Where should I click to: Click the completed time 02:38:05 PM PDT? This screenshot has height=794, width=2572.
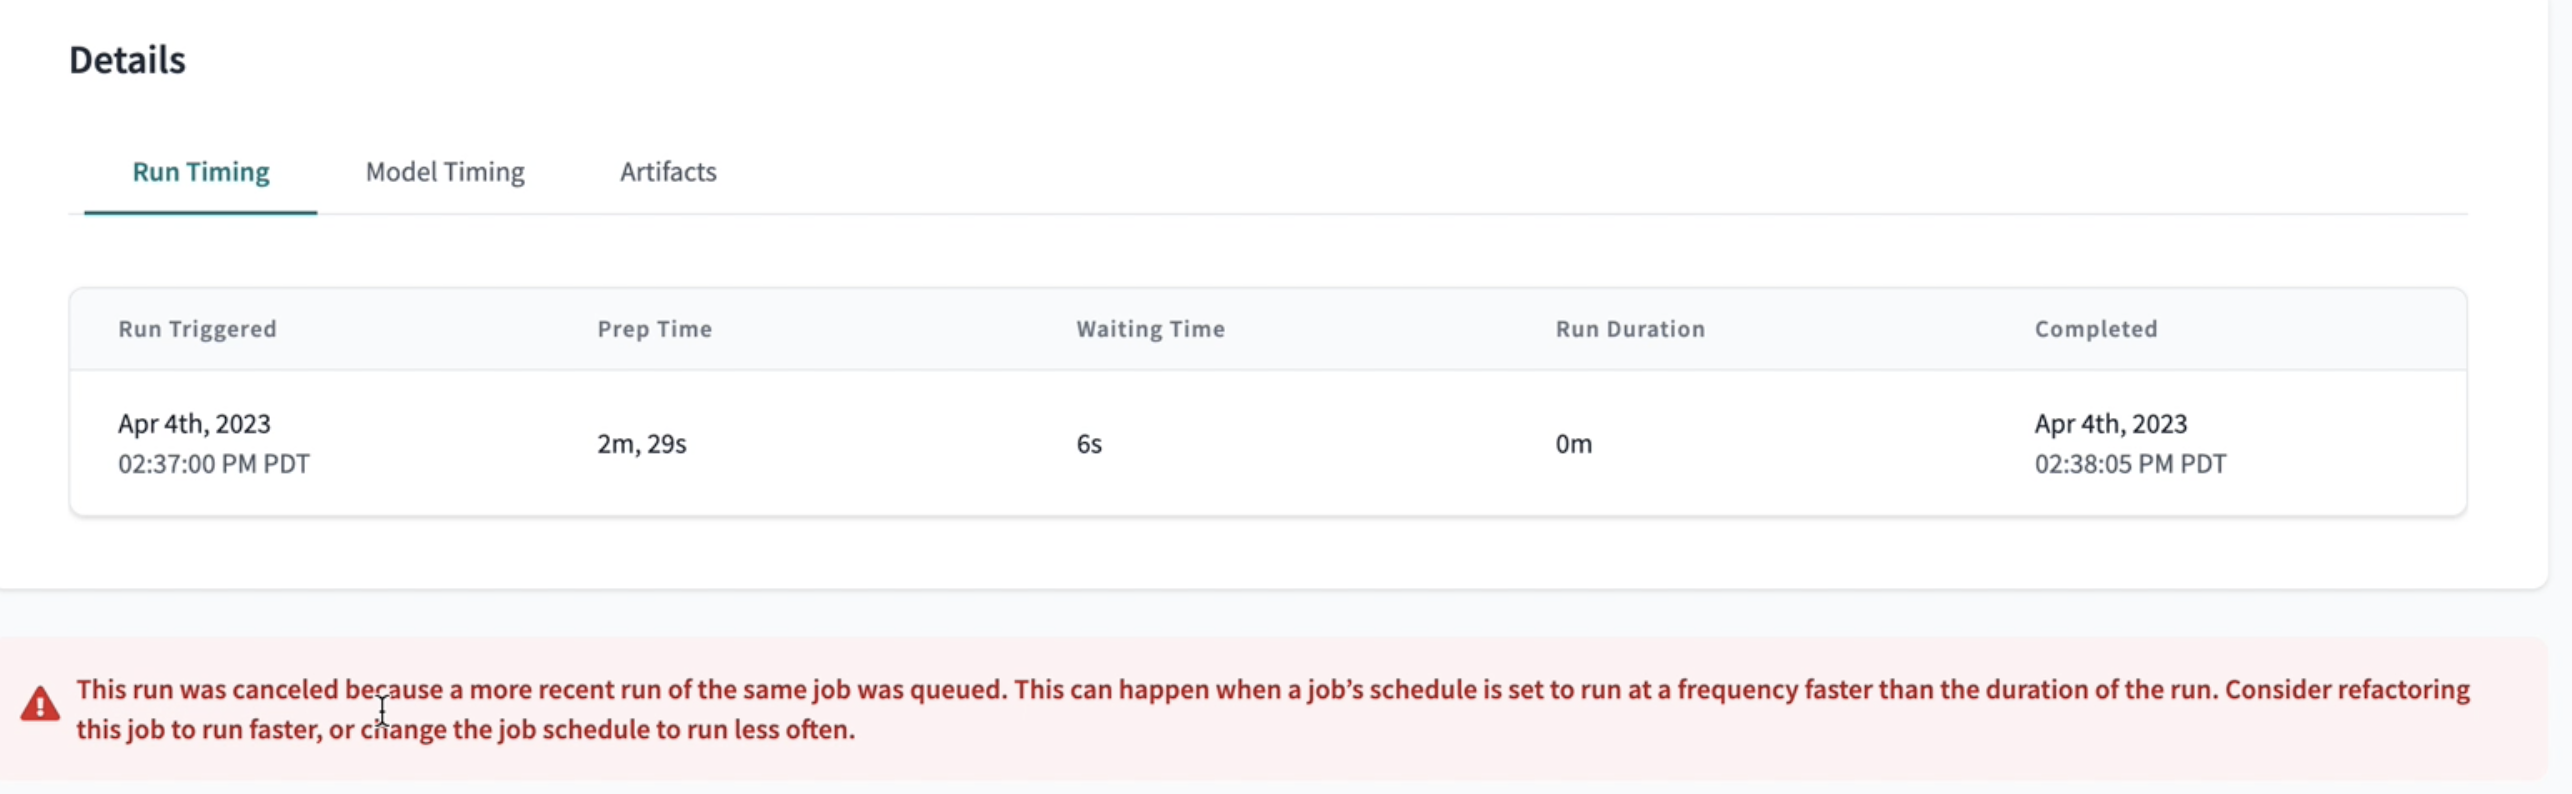(x=2131, y=463)
